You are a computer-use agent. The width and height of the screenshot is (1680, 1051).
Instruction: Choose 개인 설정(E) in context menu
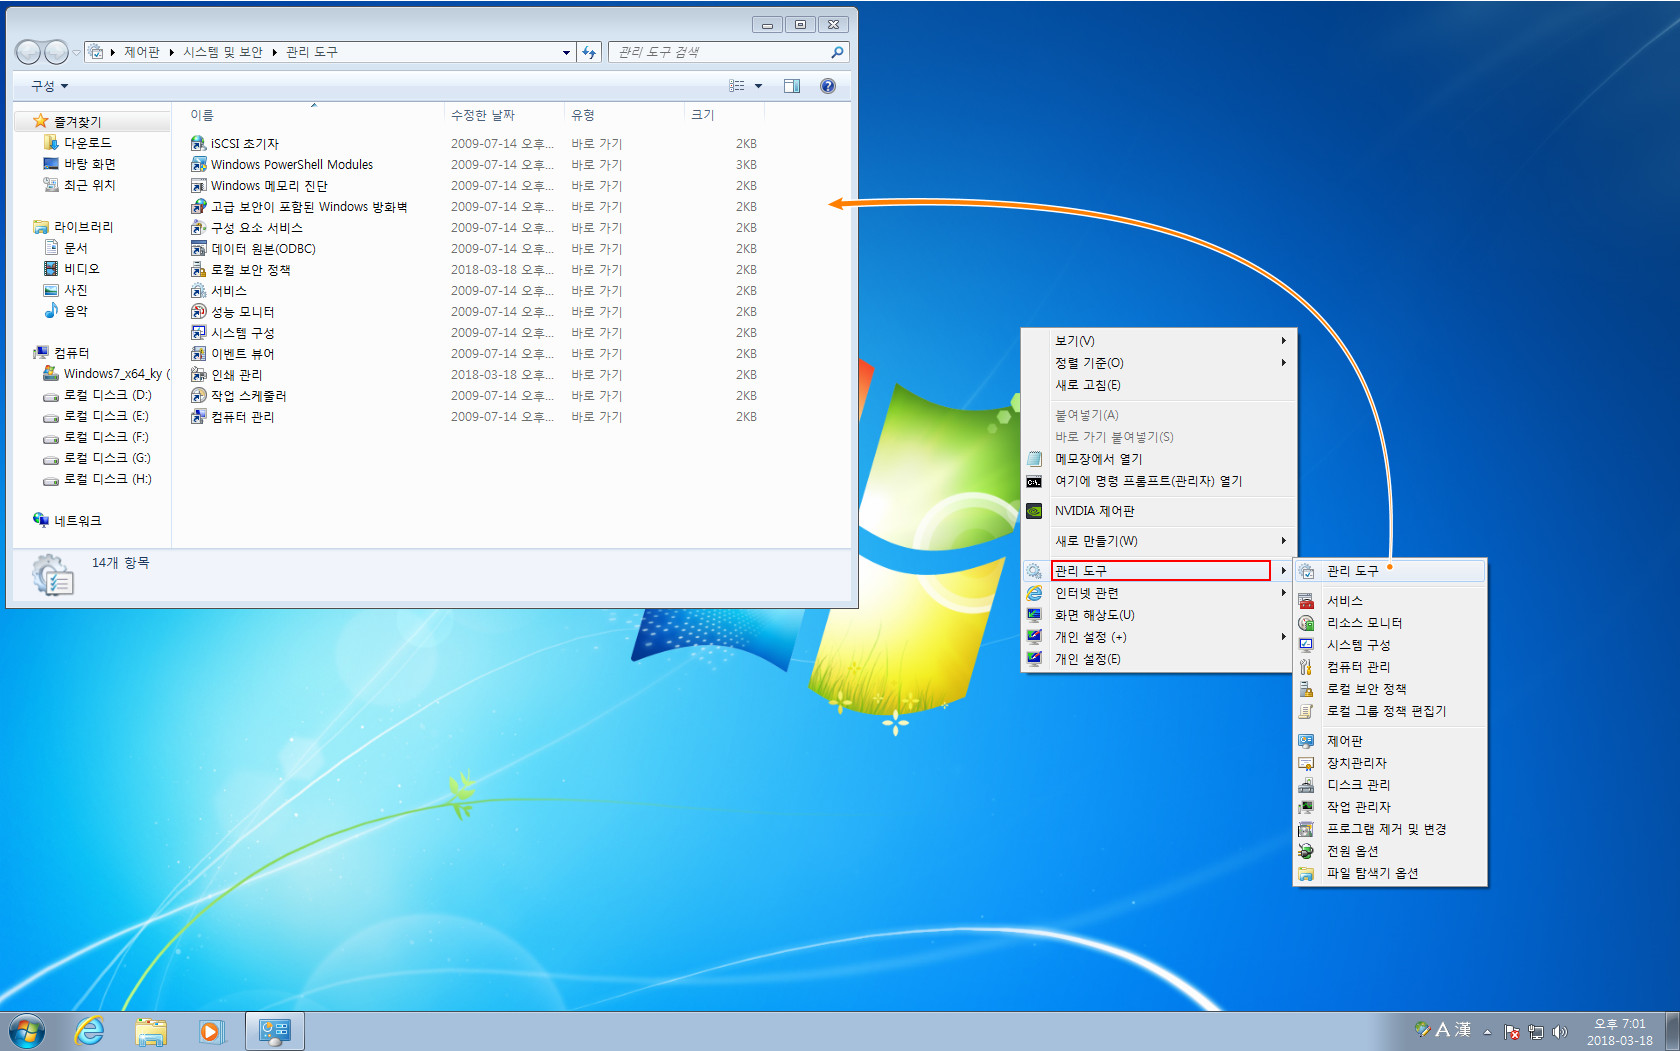[x=1158, y=659]
